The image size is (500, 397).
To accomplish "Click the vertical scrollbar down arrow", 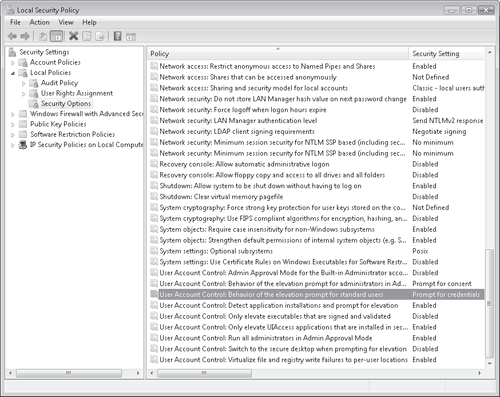I will point(489,363).
